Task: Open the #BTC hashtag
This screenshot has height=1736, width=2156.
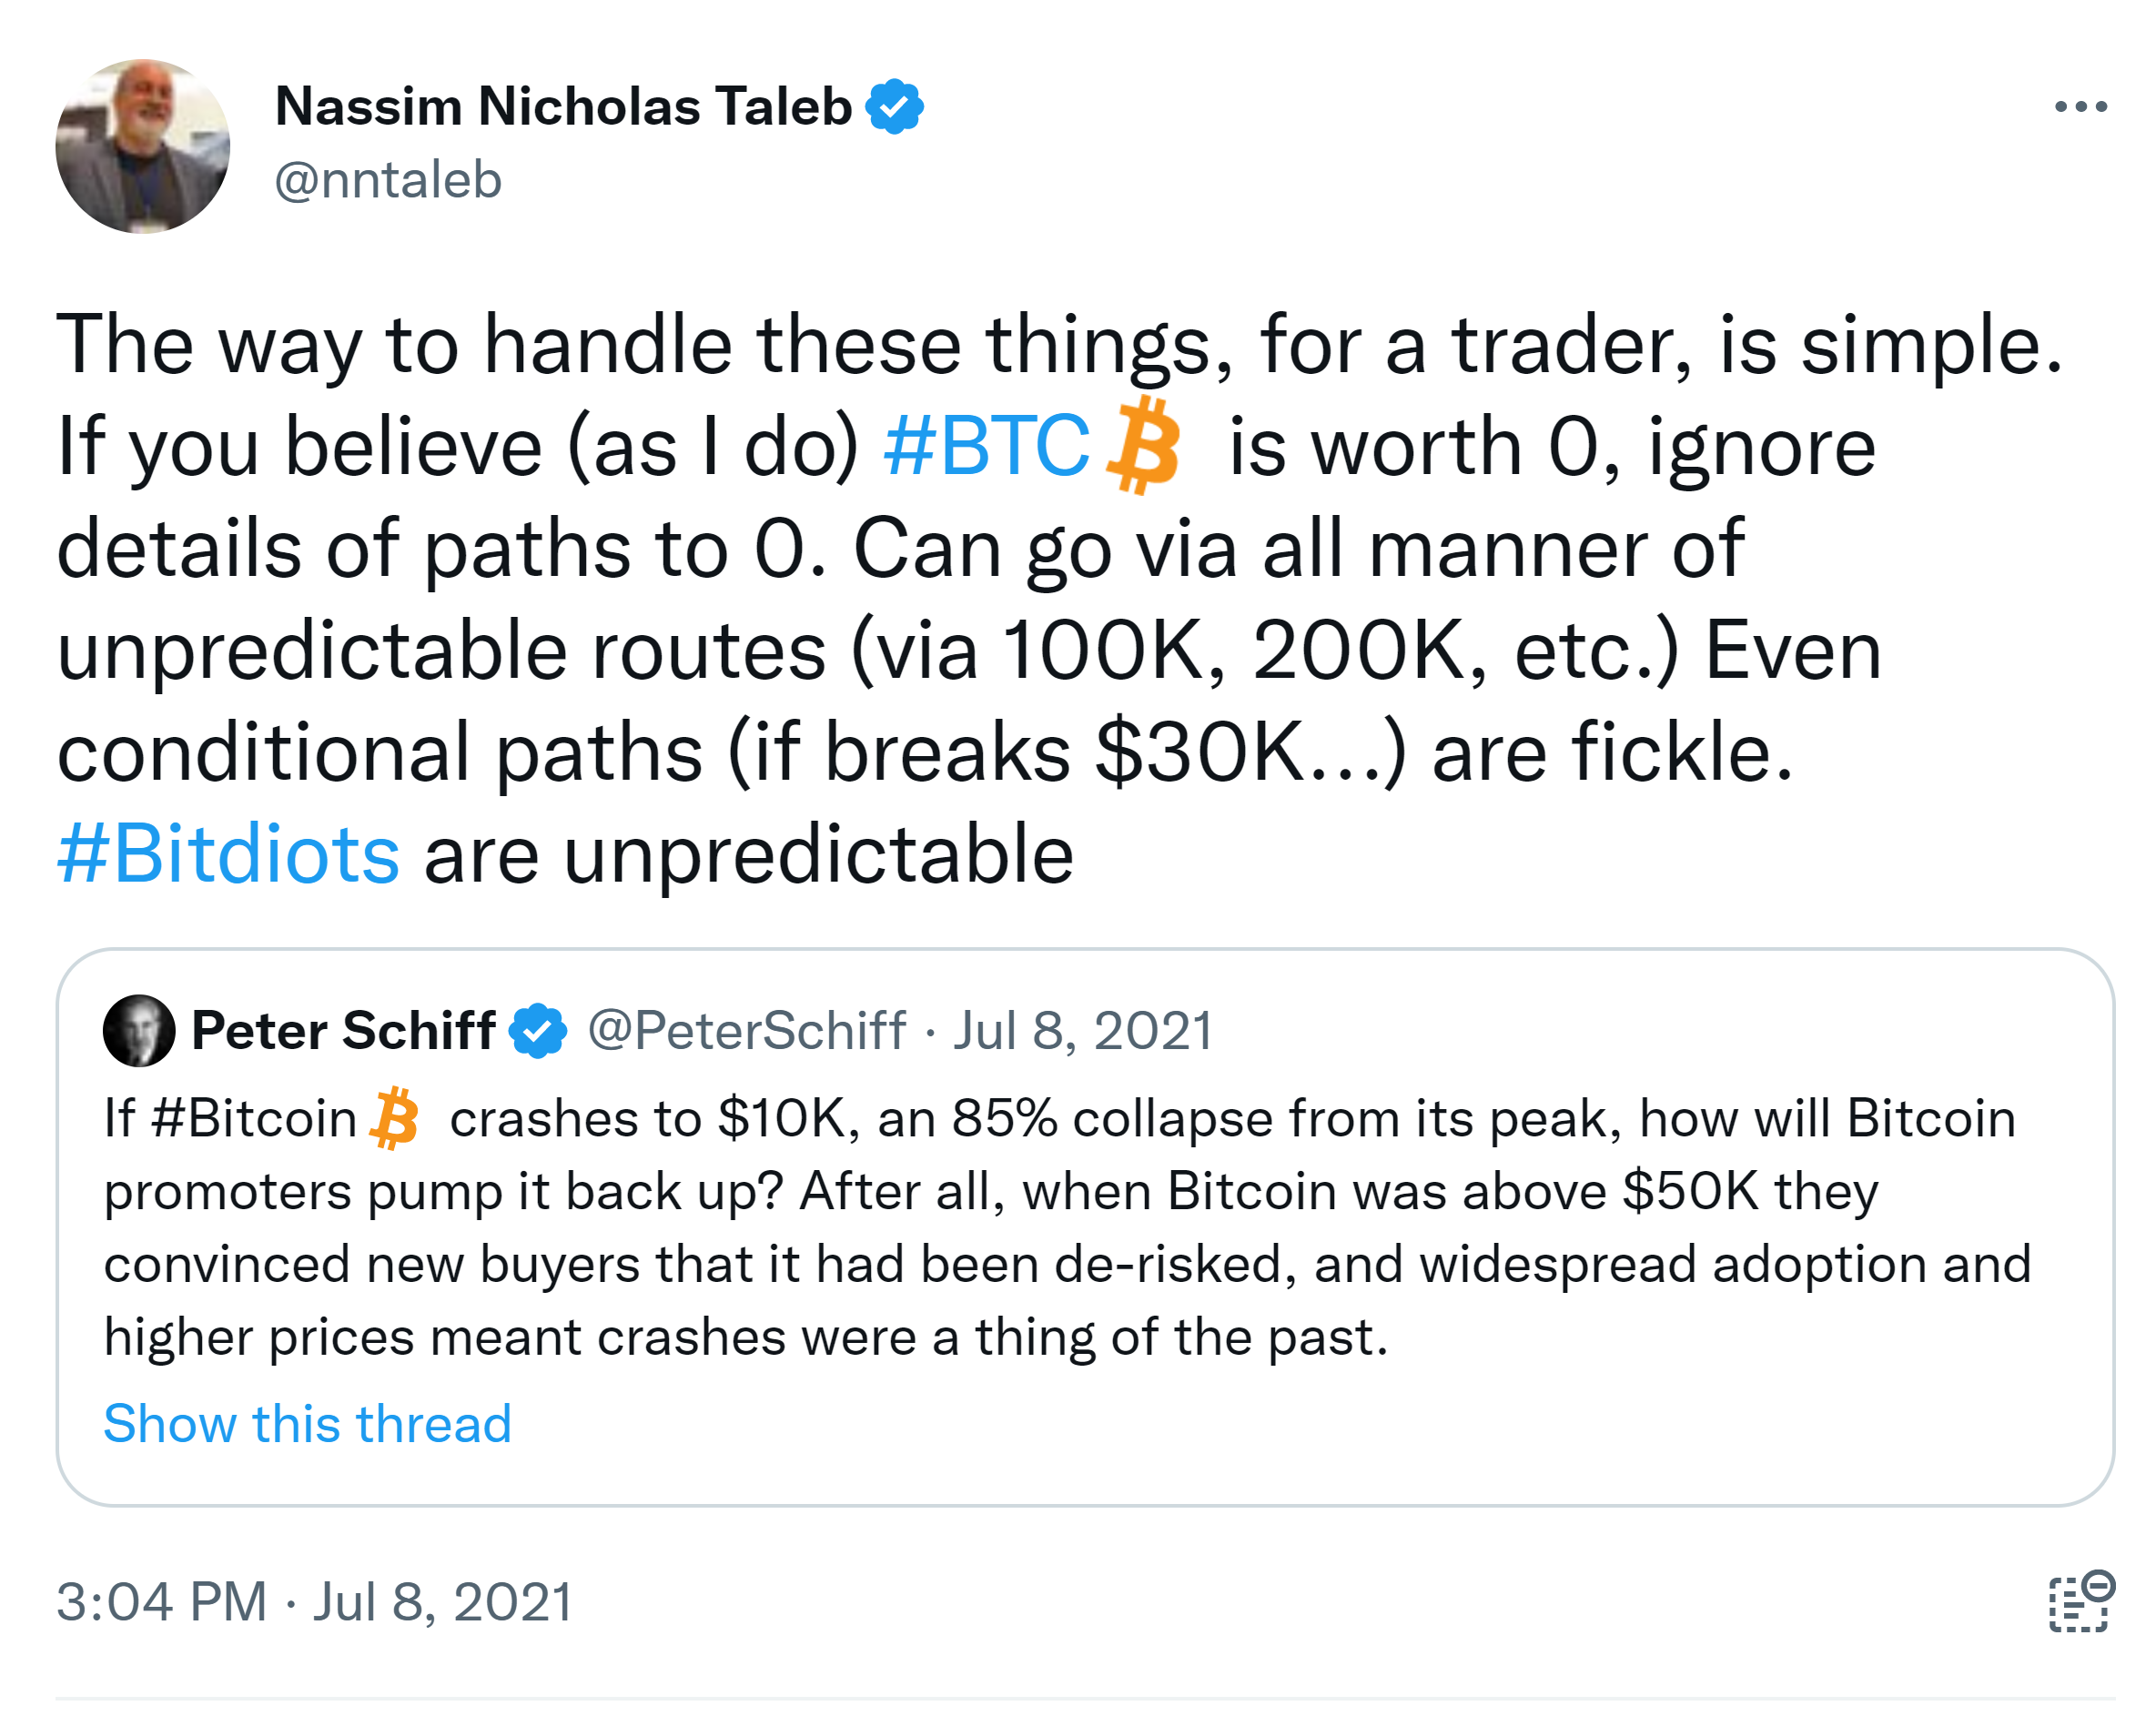Action: 986,446
